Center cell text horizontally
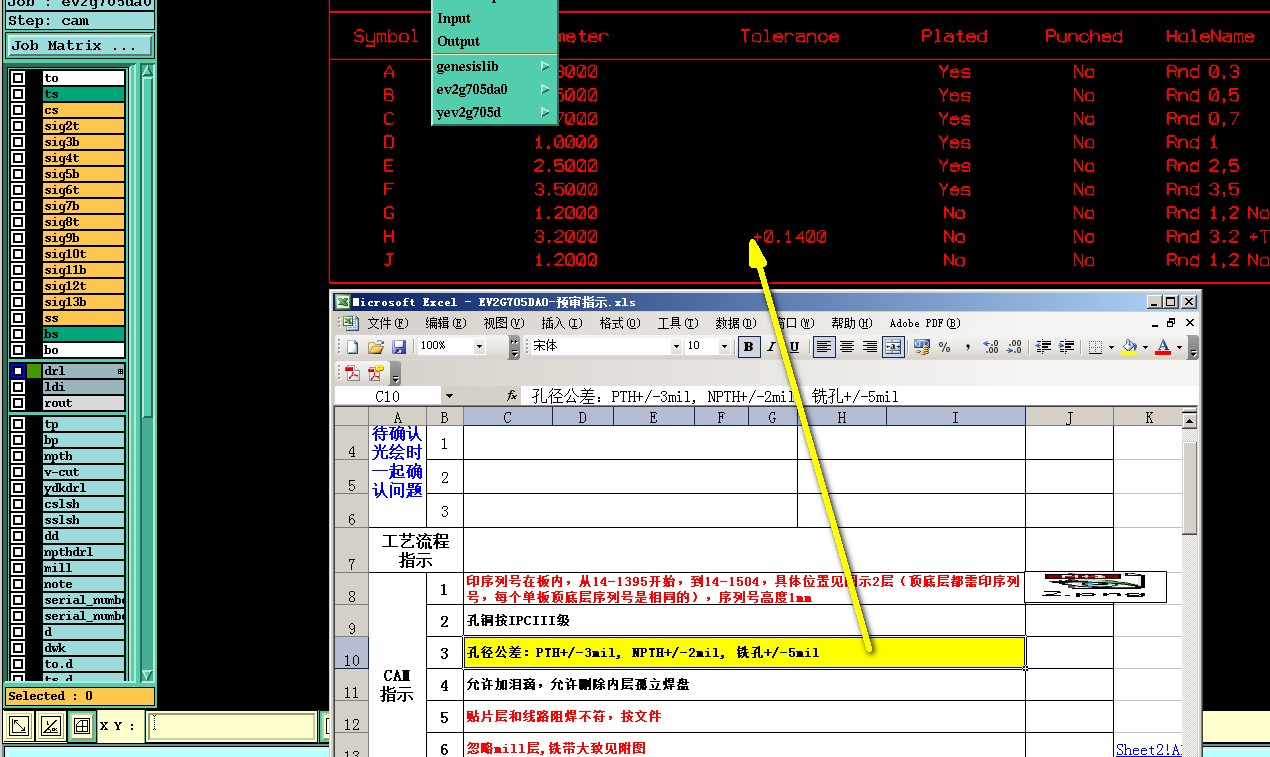This screenshot has width=1270, height=757. [847, 347]
